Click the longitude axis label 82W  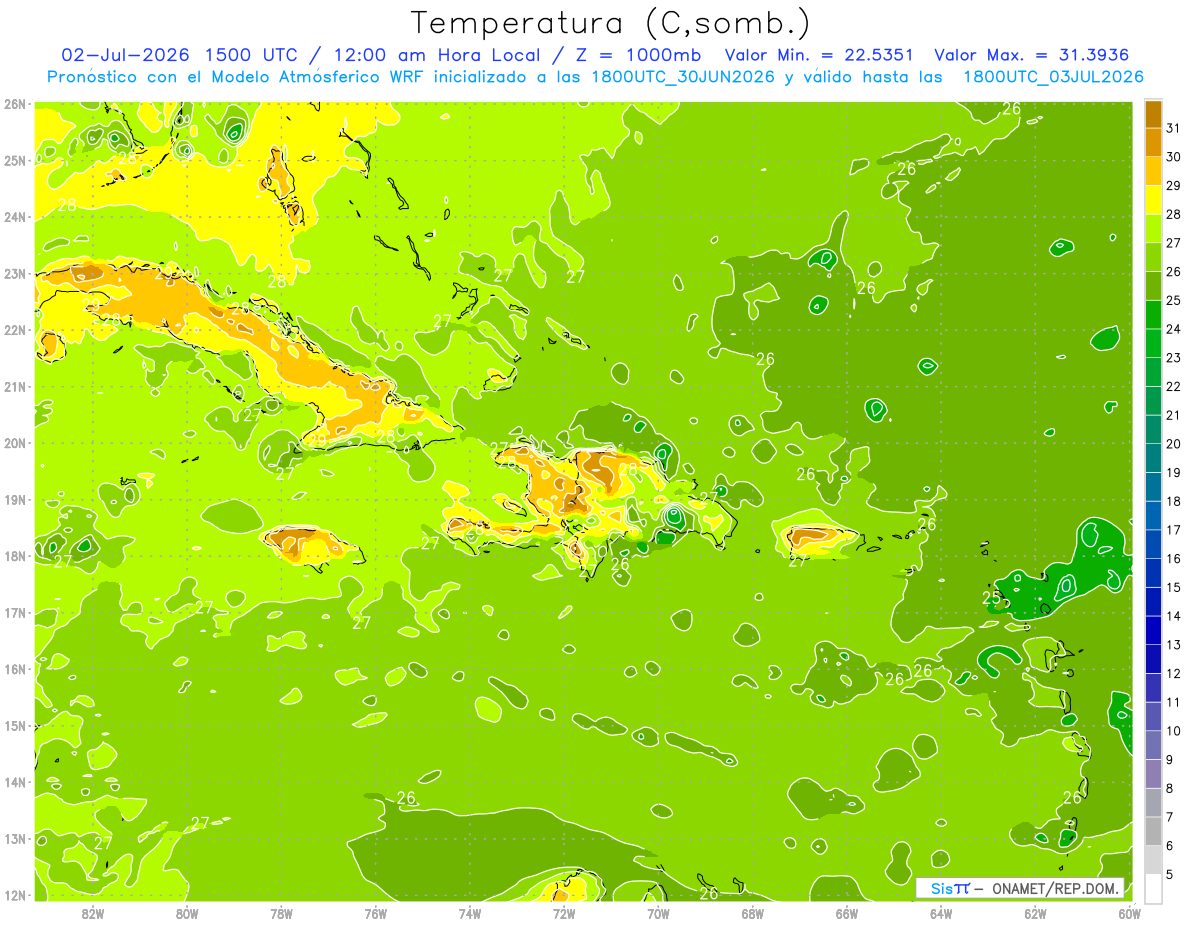93,913
